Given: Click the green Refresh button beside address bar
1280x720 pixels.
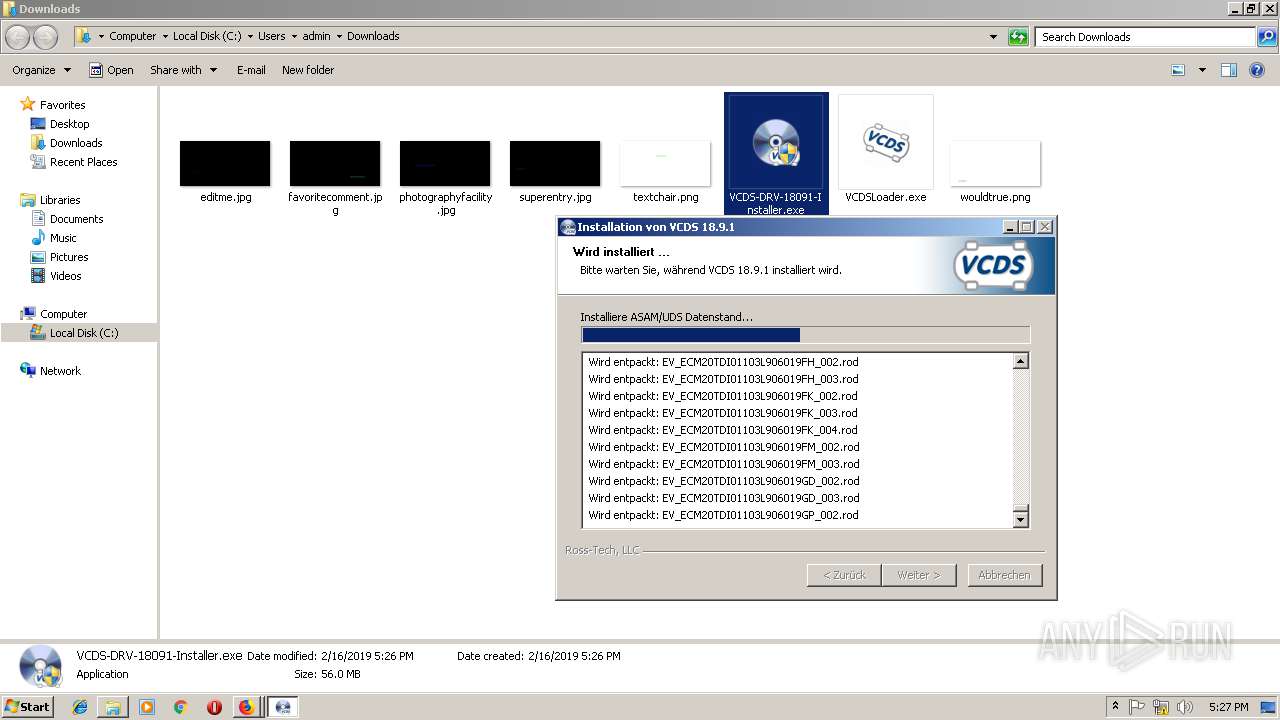Looking at the screenshot, I should (x=1018, y=37).
